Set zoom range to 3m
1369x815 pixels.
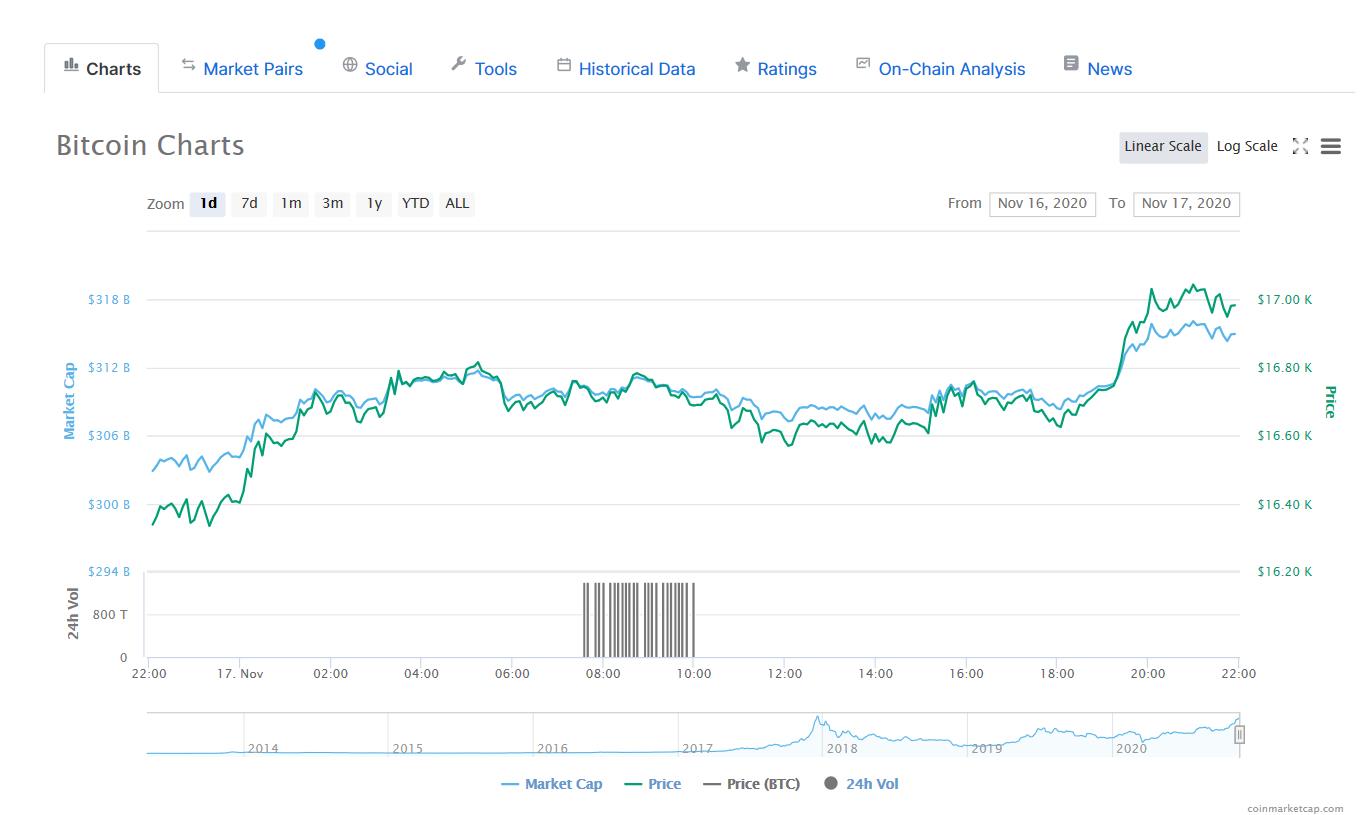[332, 203]
